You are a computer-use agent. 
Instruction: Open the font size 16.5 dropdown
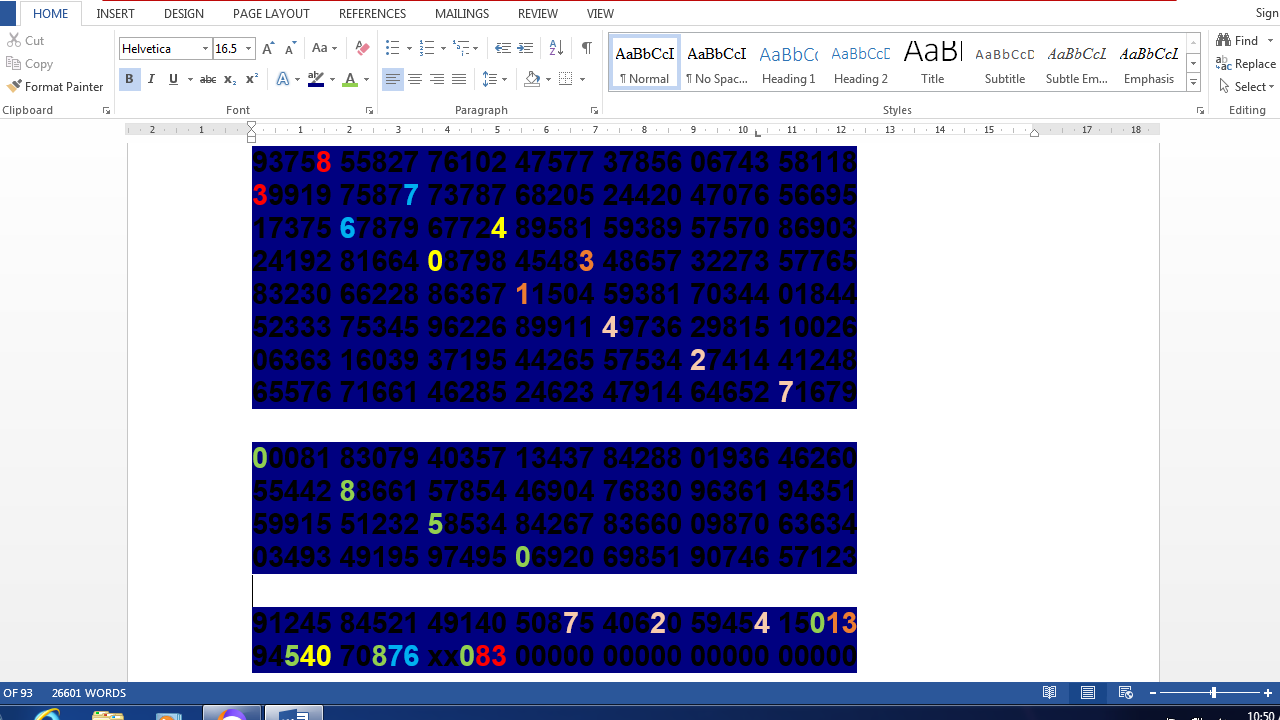[248, 48]
